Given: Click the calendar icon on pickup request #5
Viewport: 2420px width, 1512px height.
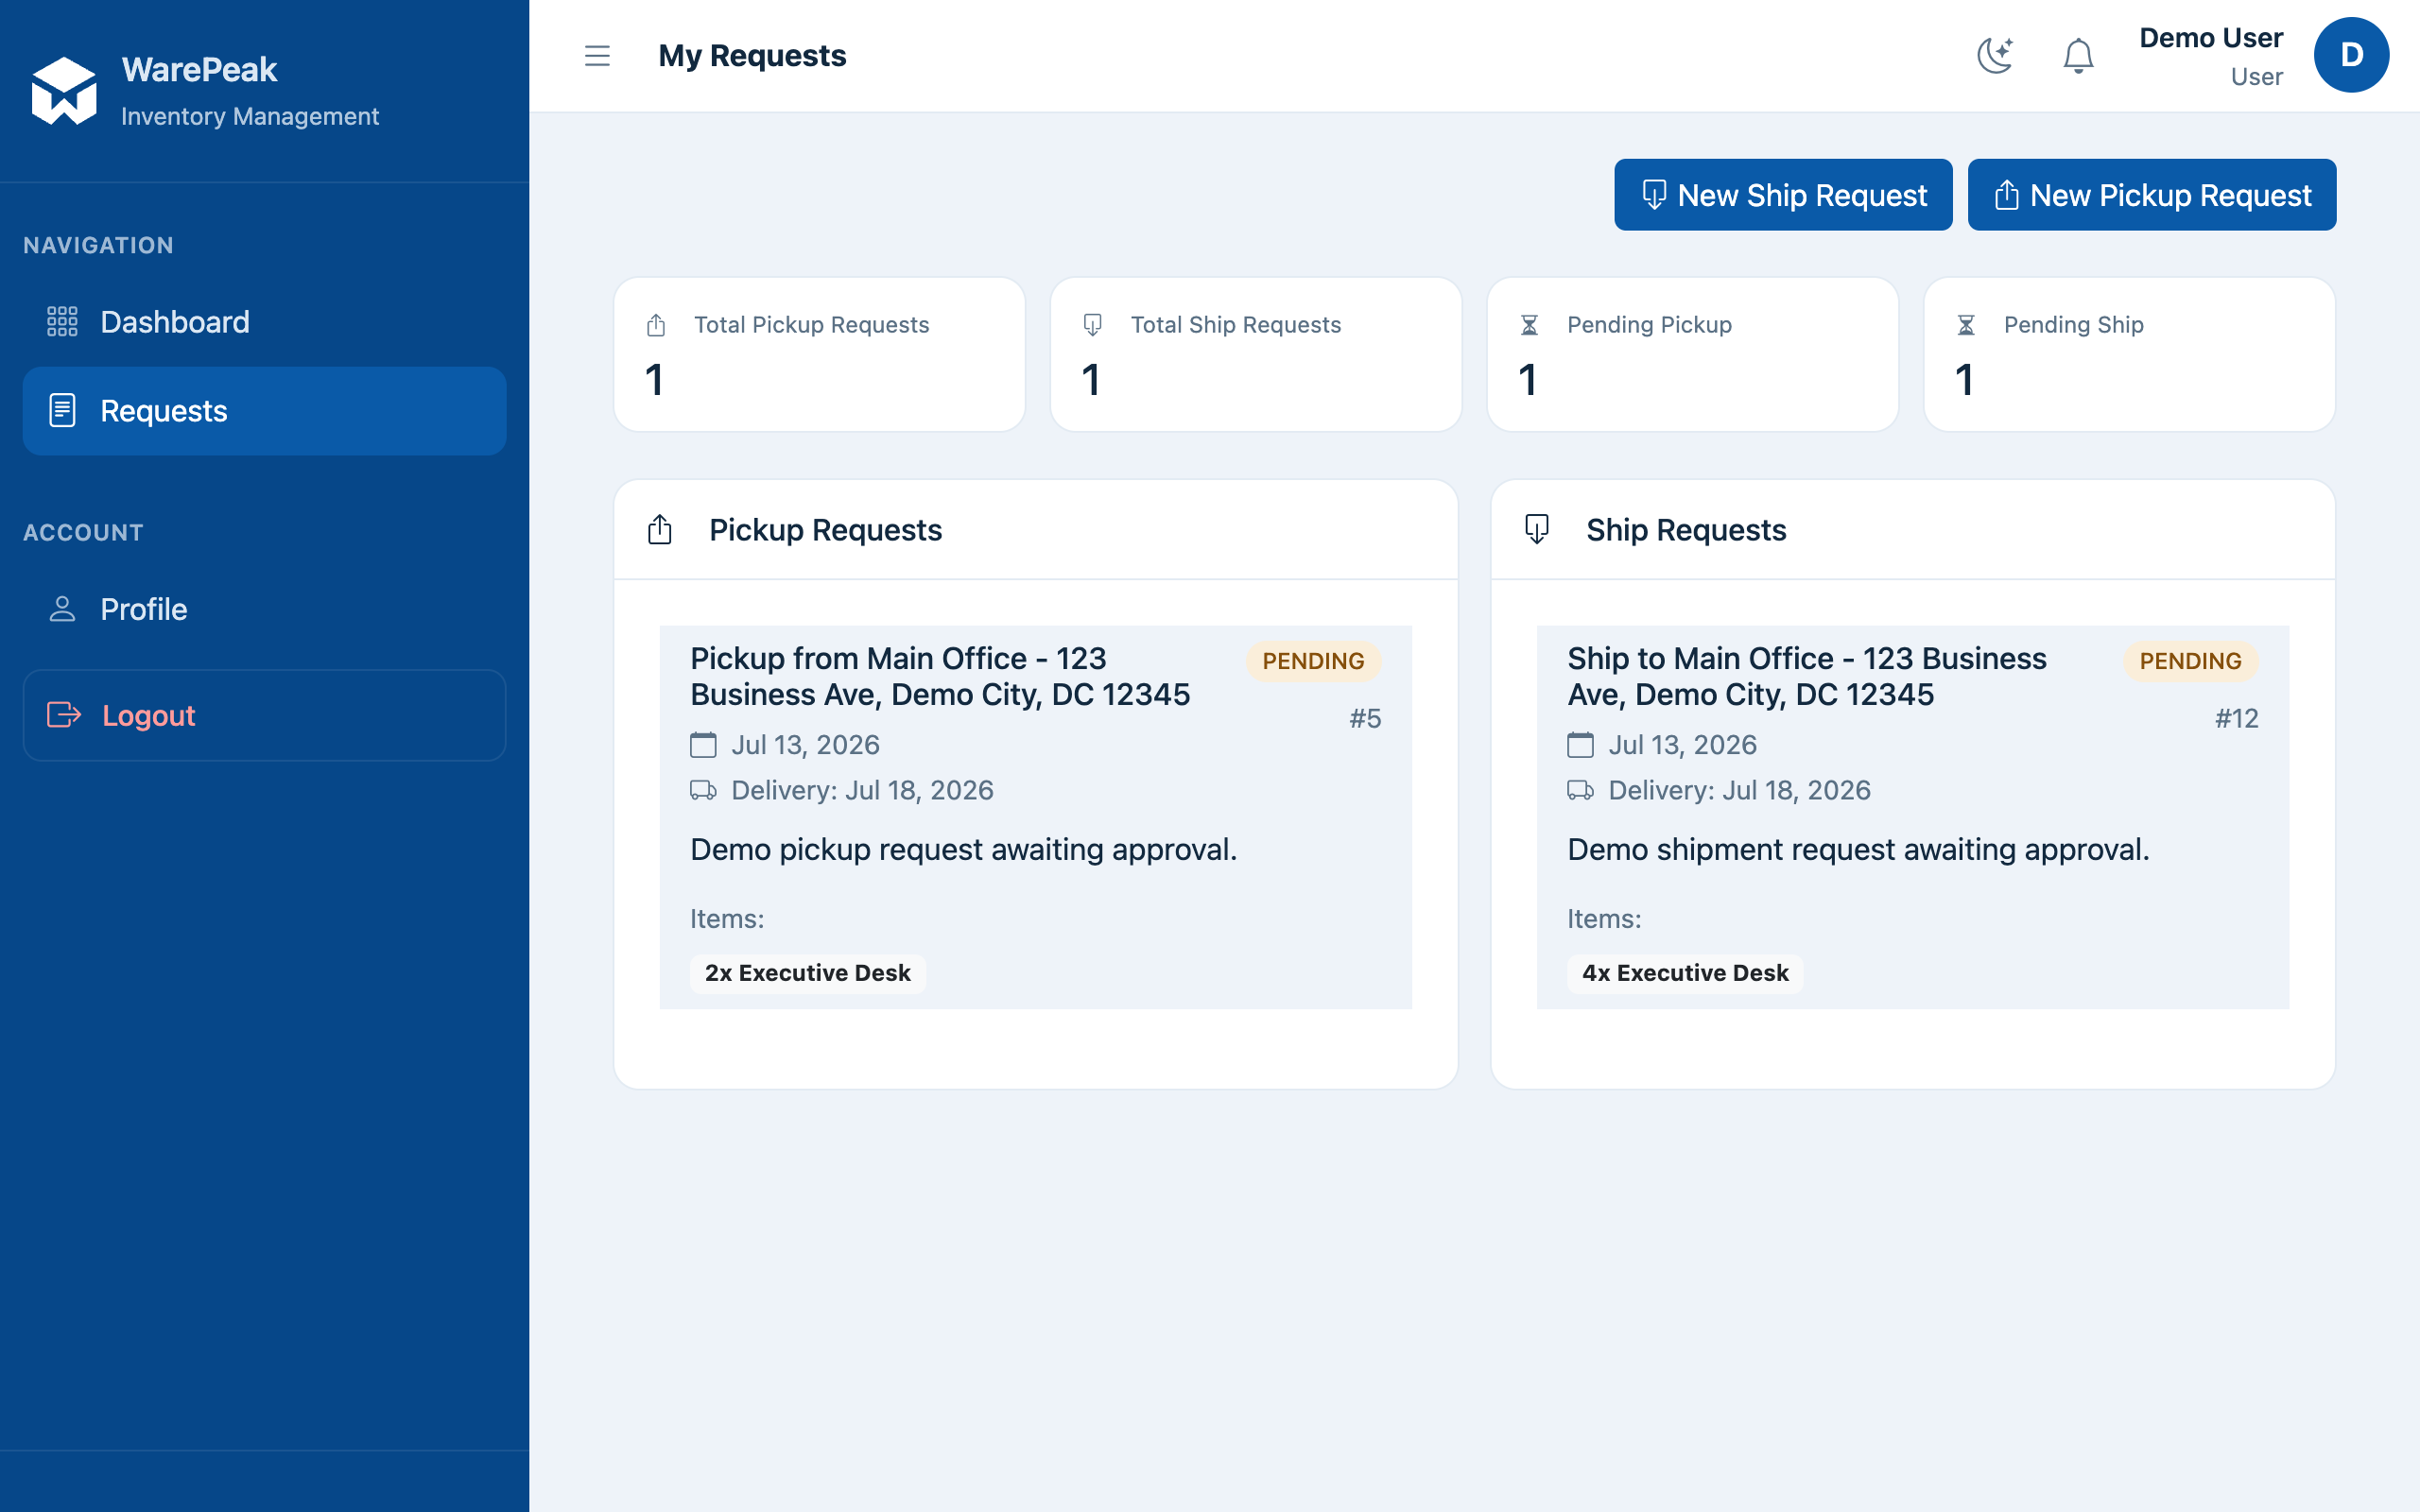Looking at the screenshot, I should (x=703, y=745).
